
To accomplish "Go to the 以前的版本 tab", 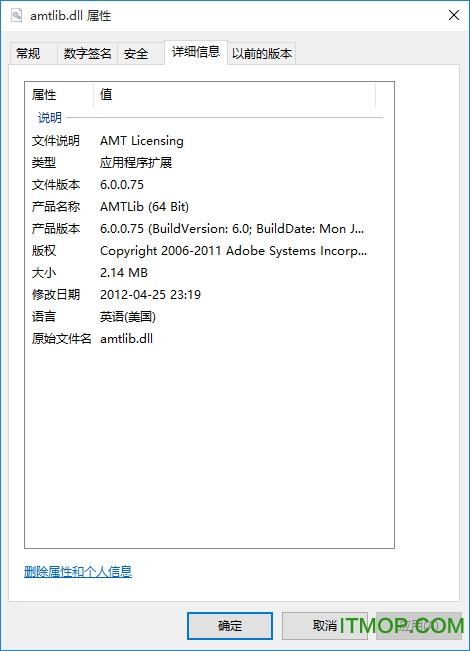I will 262,54.
